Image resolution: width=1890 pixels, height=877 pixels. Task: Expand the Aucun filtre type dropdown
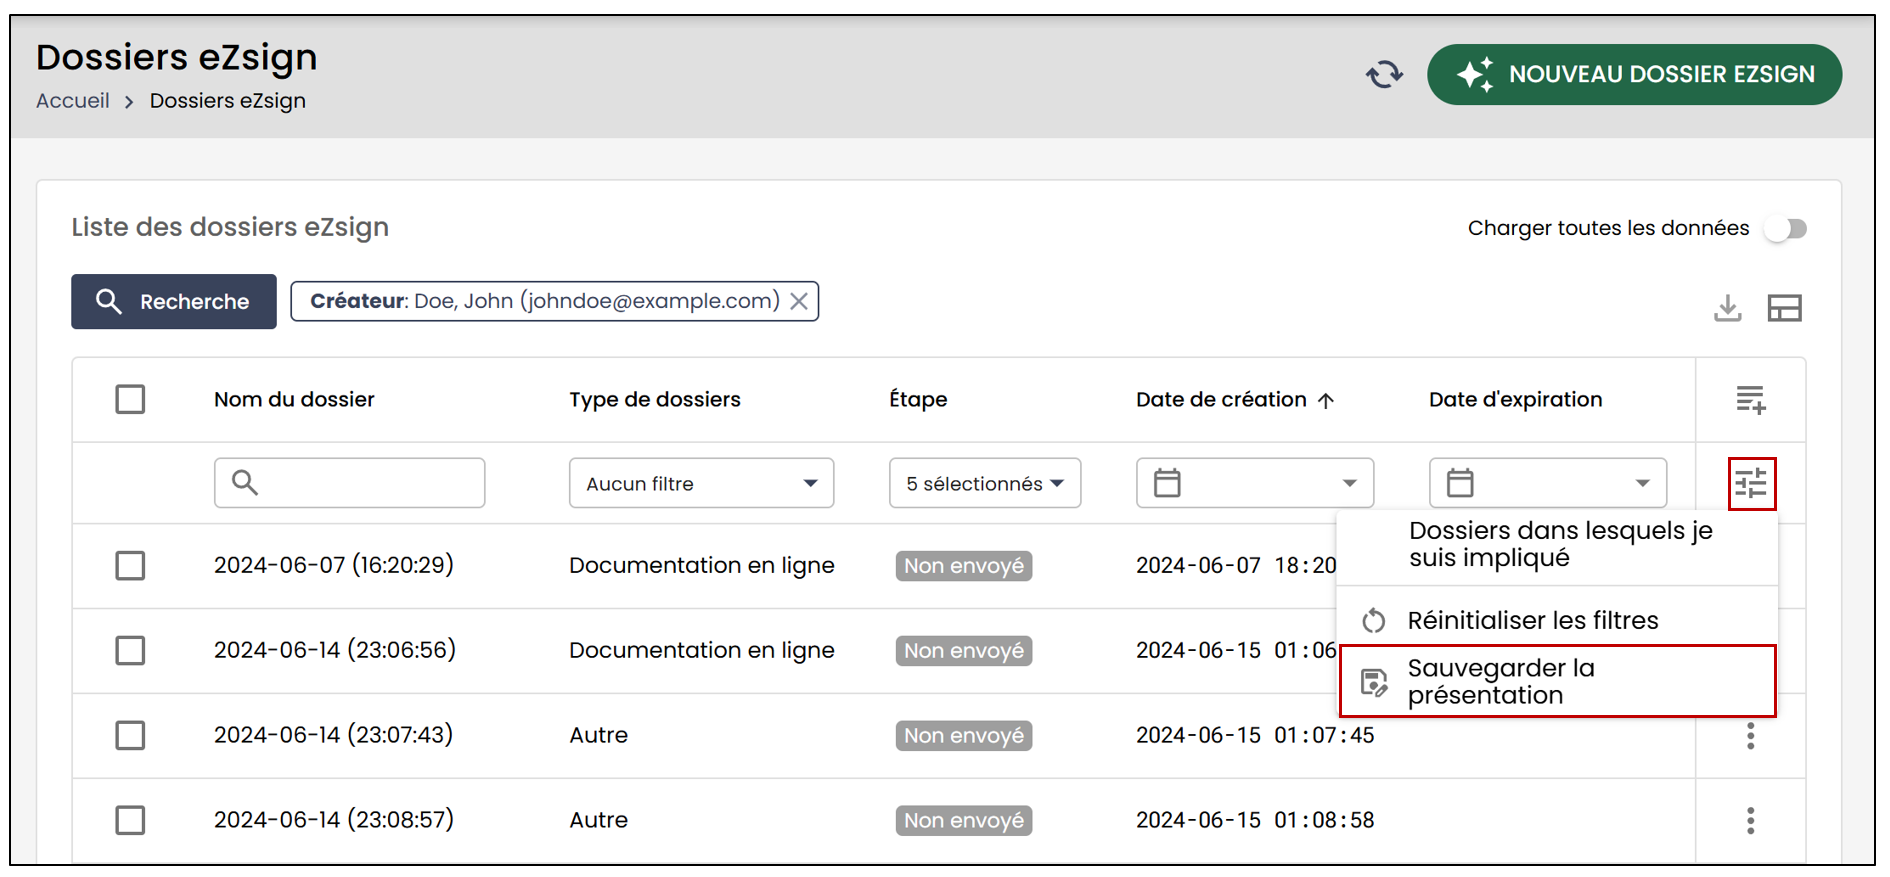pos(701,483)
